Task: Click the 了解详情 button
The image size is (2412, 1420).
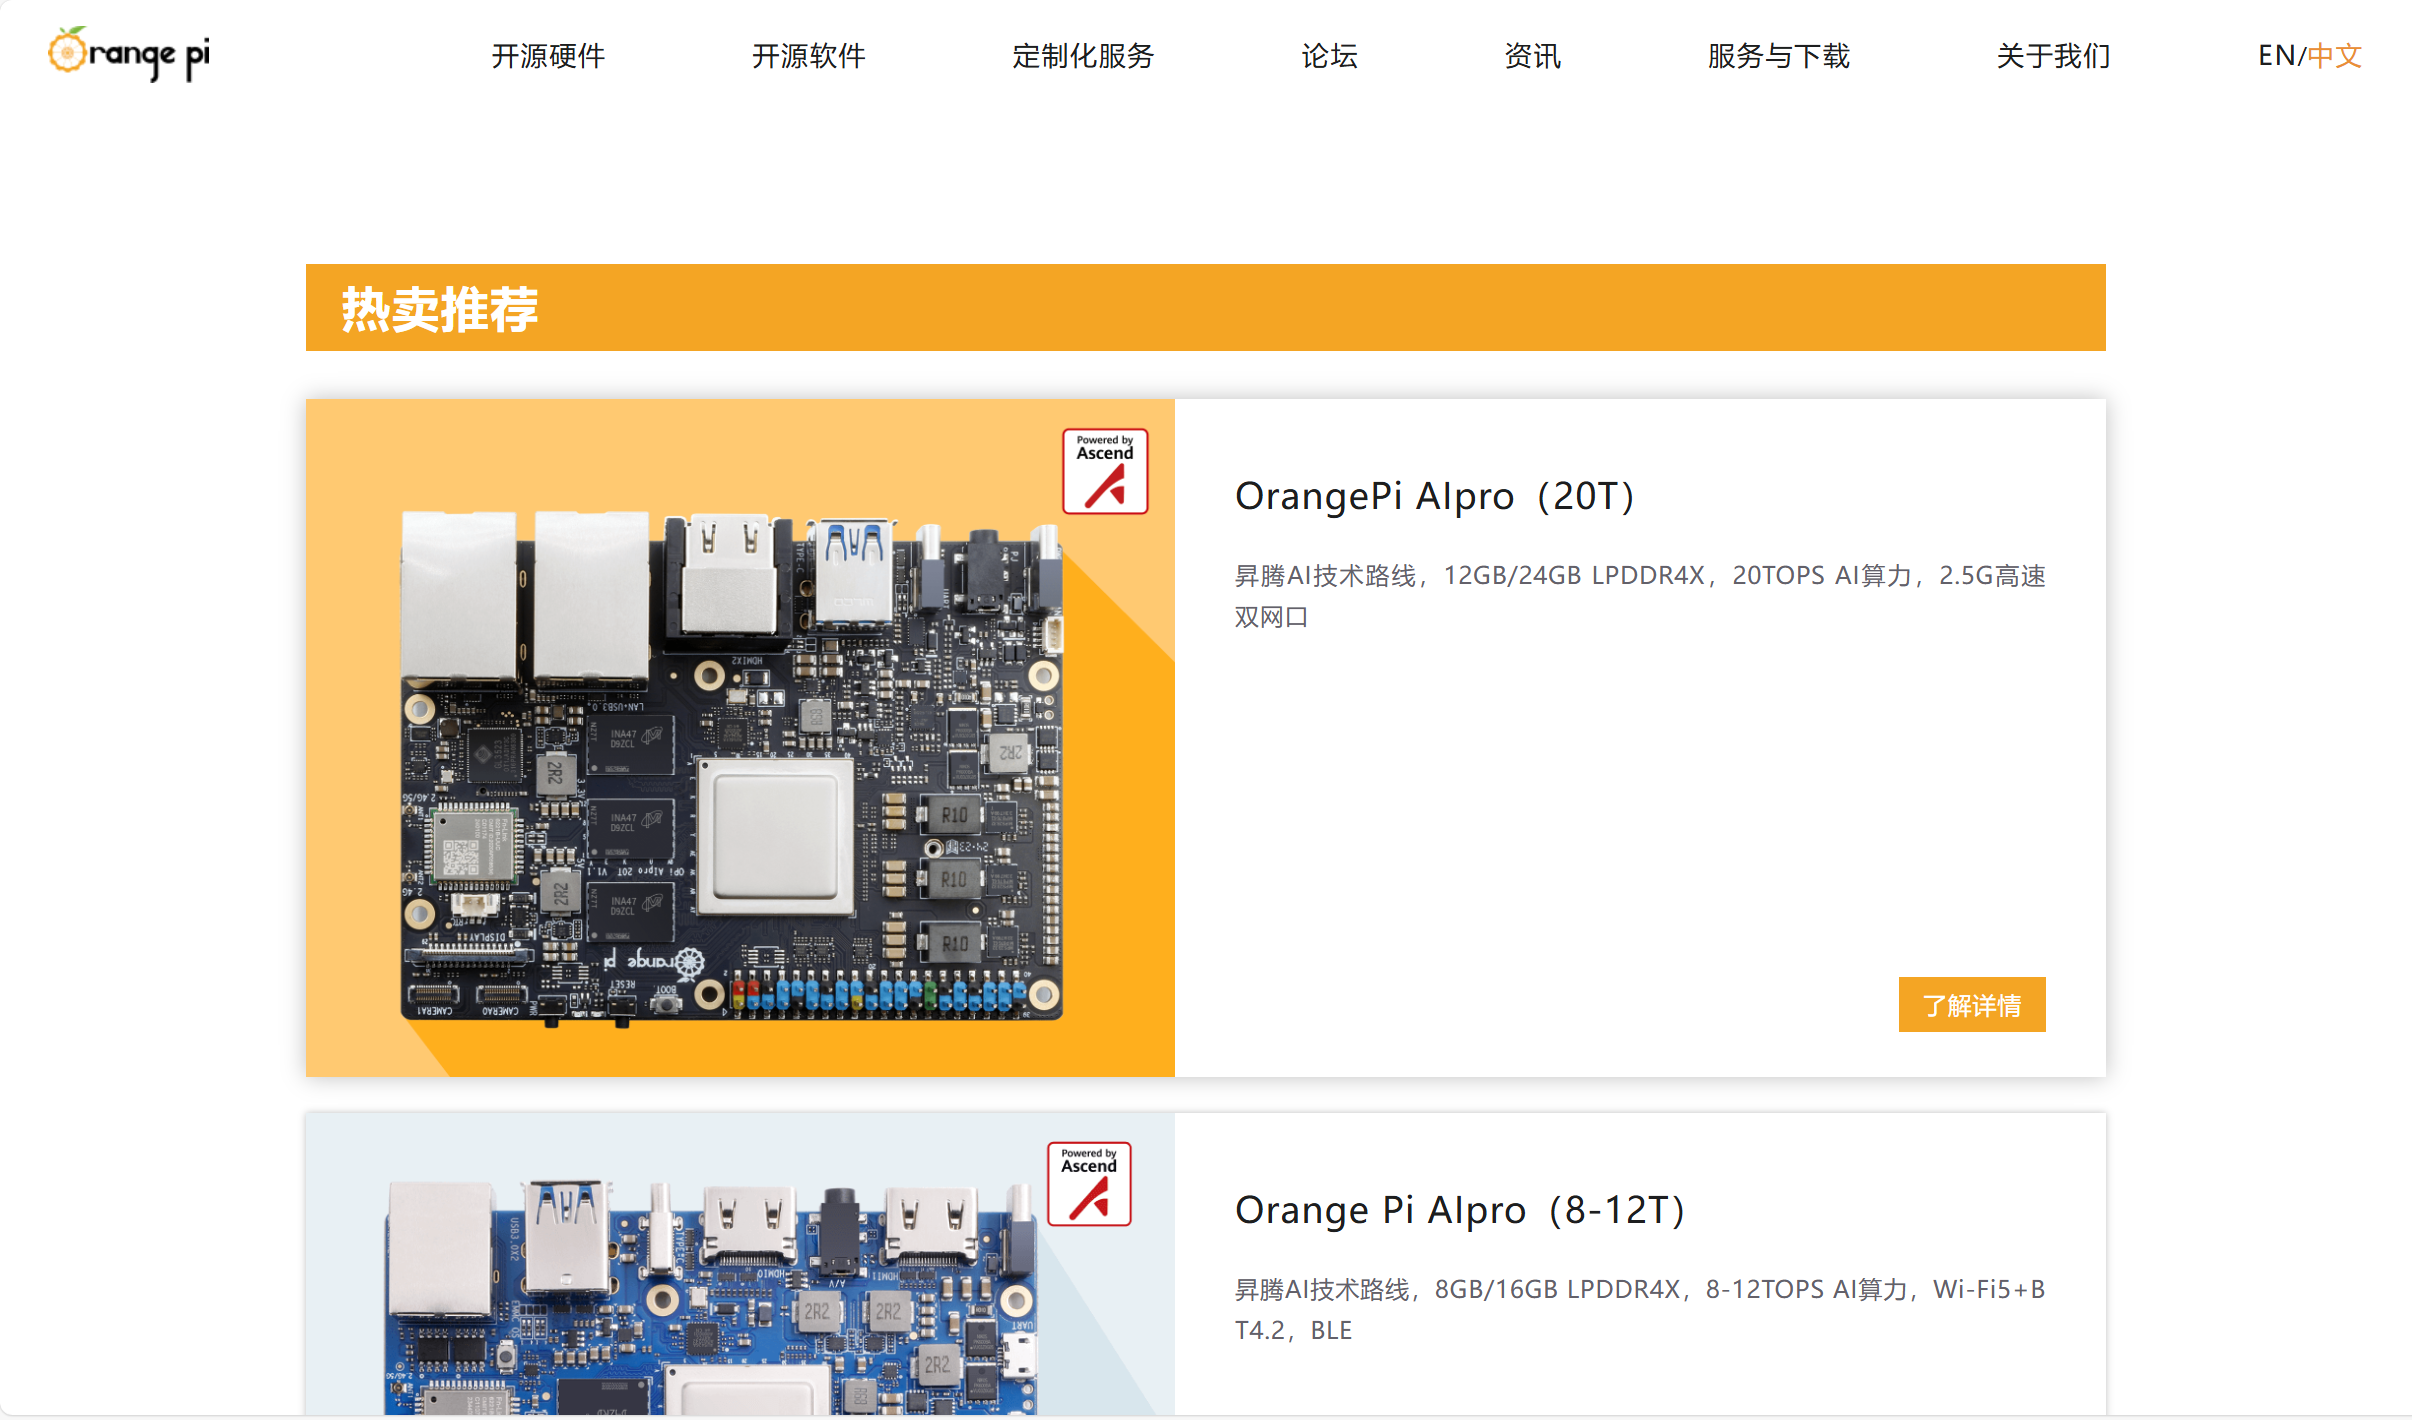Action: [x=1971, y=1004]
